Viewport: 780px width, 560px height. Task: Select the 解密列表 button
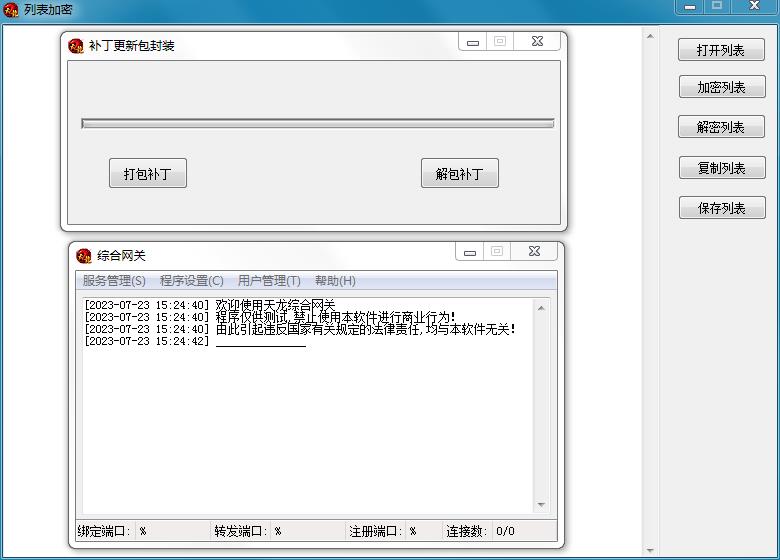pyautogui.click(x=721, y=127)
